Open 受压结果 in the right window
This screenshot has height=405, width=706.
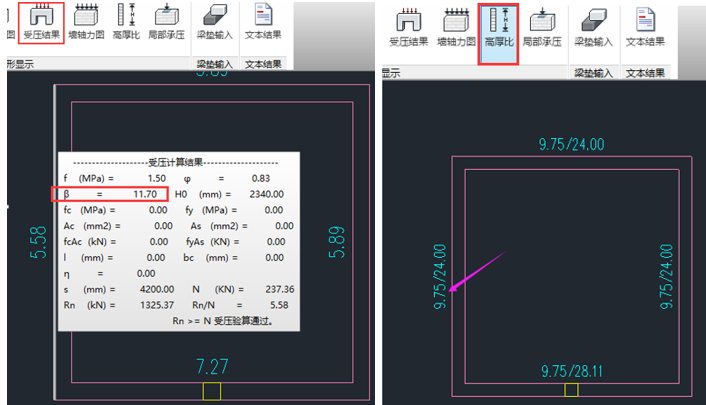pos(409,28)
